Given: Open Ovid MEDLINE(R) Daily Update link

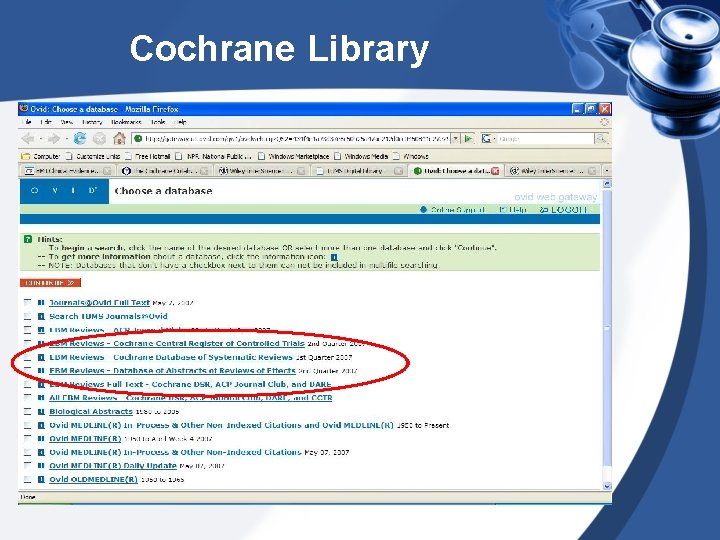Looking at the screenshot, I should 113,466.
